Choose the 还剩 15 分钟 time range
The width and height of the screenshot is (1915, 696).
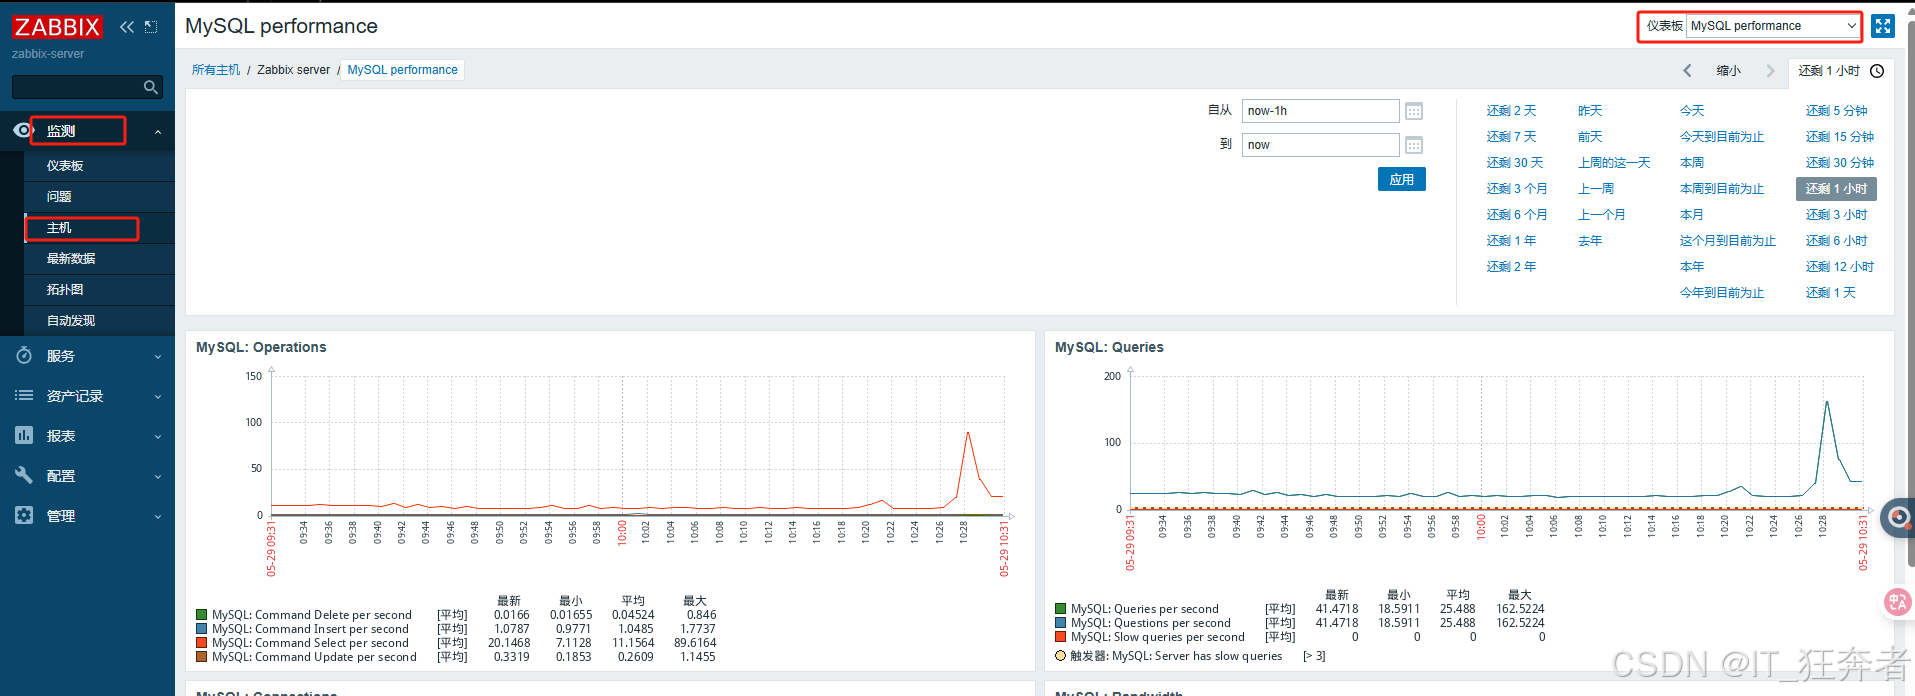click(x=1840, y=137)
